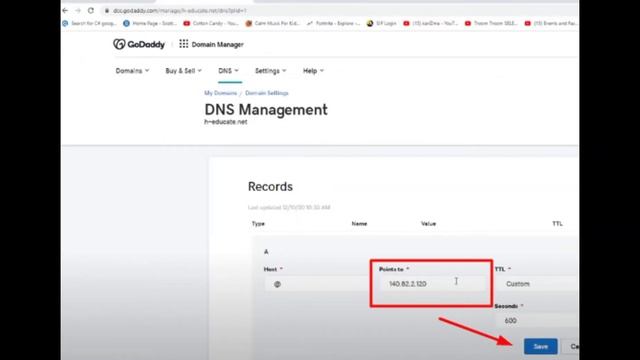Open the 'SIF Login' bookmark

pyautogui.click(x=382, y=23)
